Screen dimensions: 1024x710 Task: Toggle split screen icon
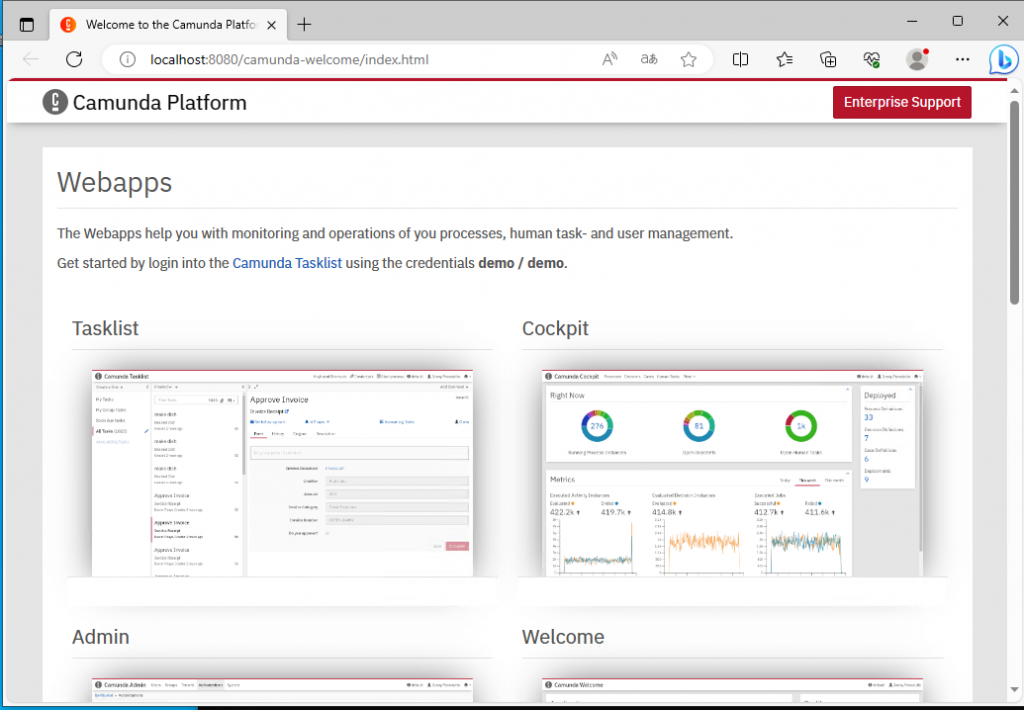pos(741,59)
